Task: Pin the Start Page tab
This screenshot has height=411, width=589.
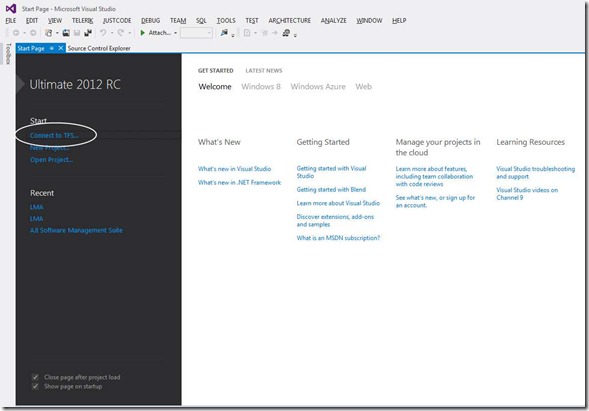Action: pos(51,48)
